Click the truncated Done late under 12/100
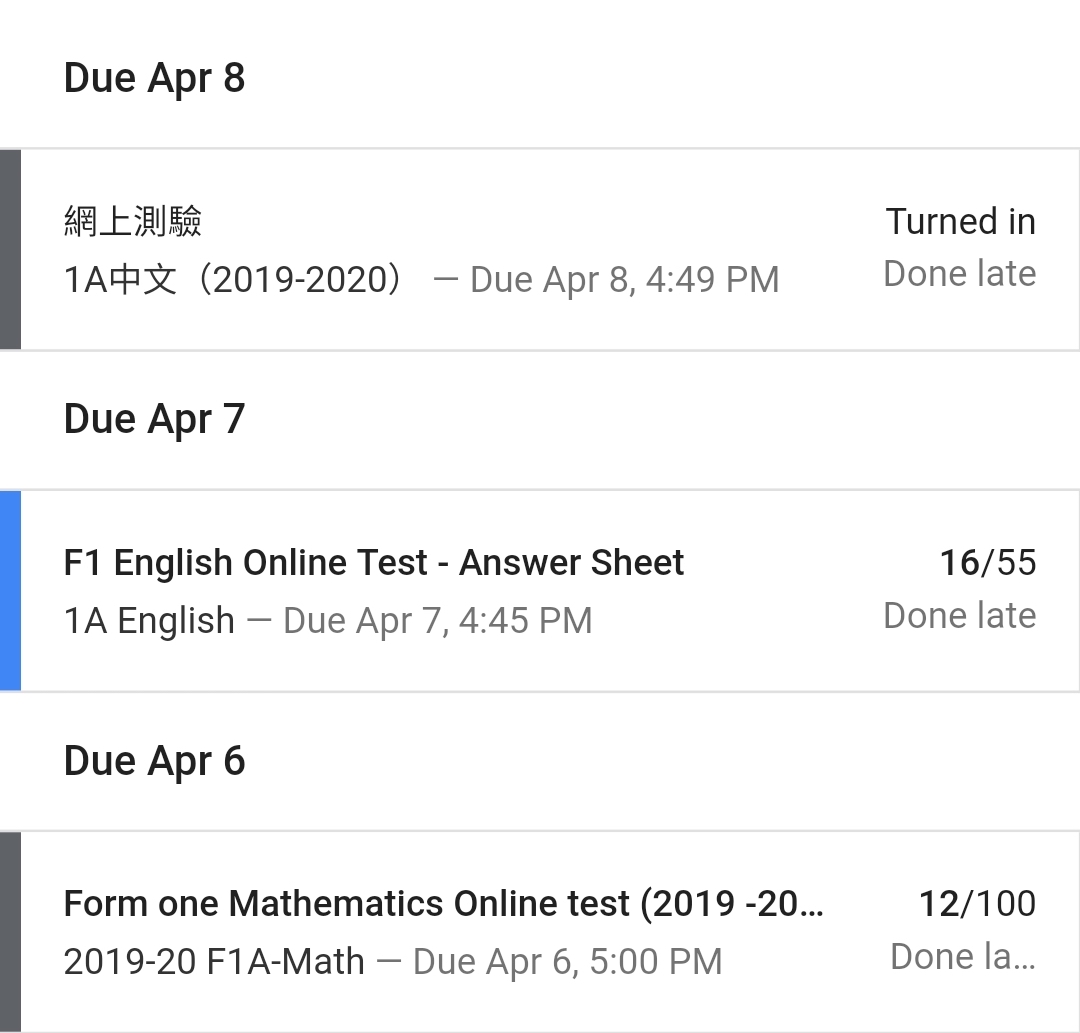Screen dimensions: 1080x1033 tap(962, 957)
